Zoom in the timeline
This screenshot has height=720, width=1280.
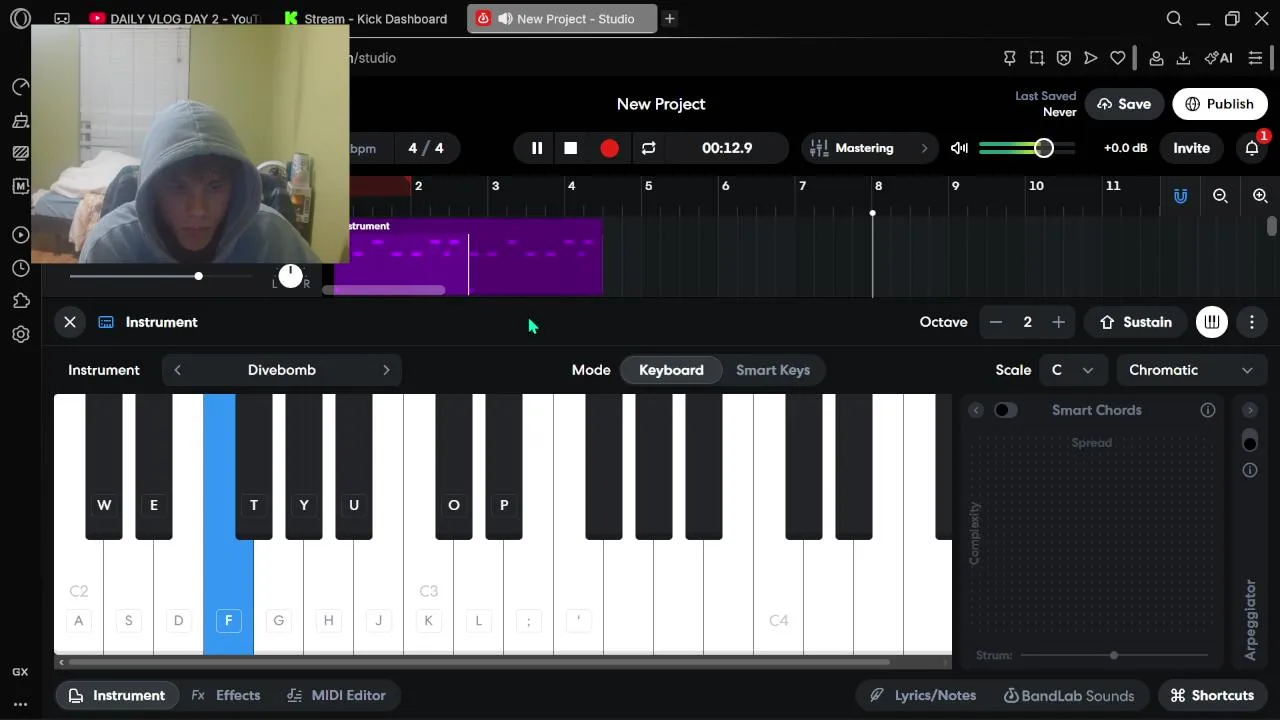click(x=1260, y=196)
